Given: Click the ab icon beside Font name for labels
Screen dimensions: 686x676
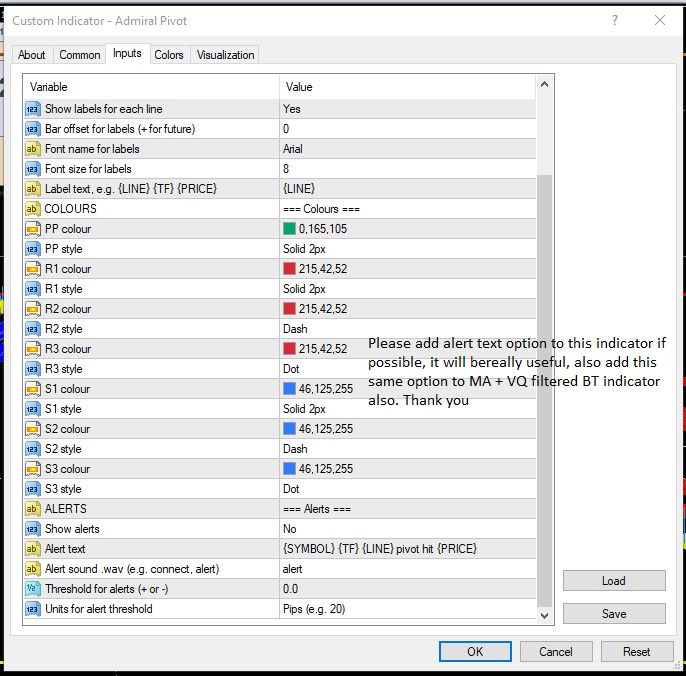Looking at the screenshot, I should tap(33, 149).
